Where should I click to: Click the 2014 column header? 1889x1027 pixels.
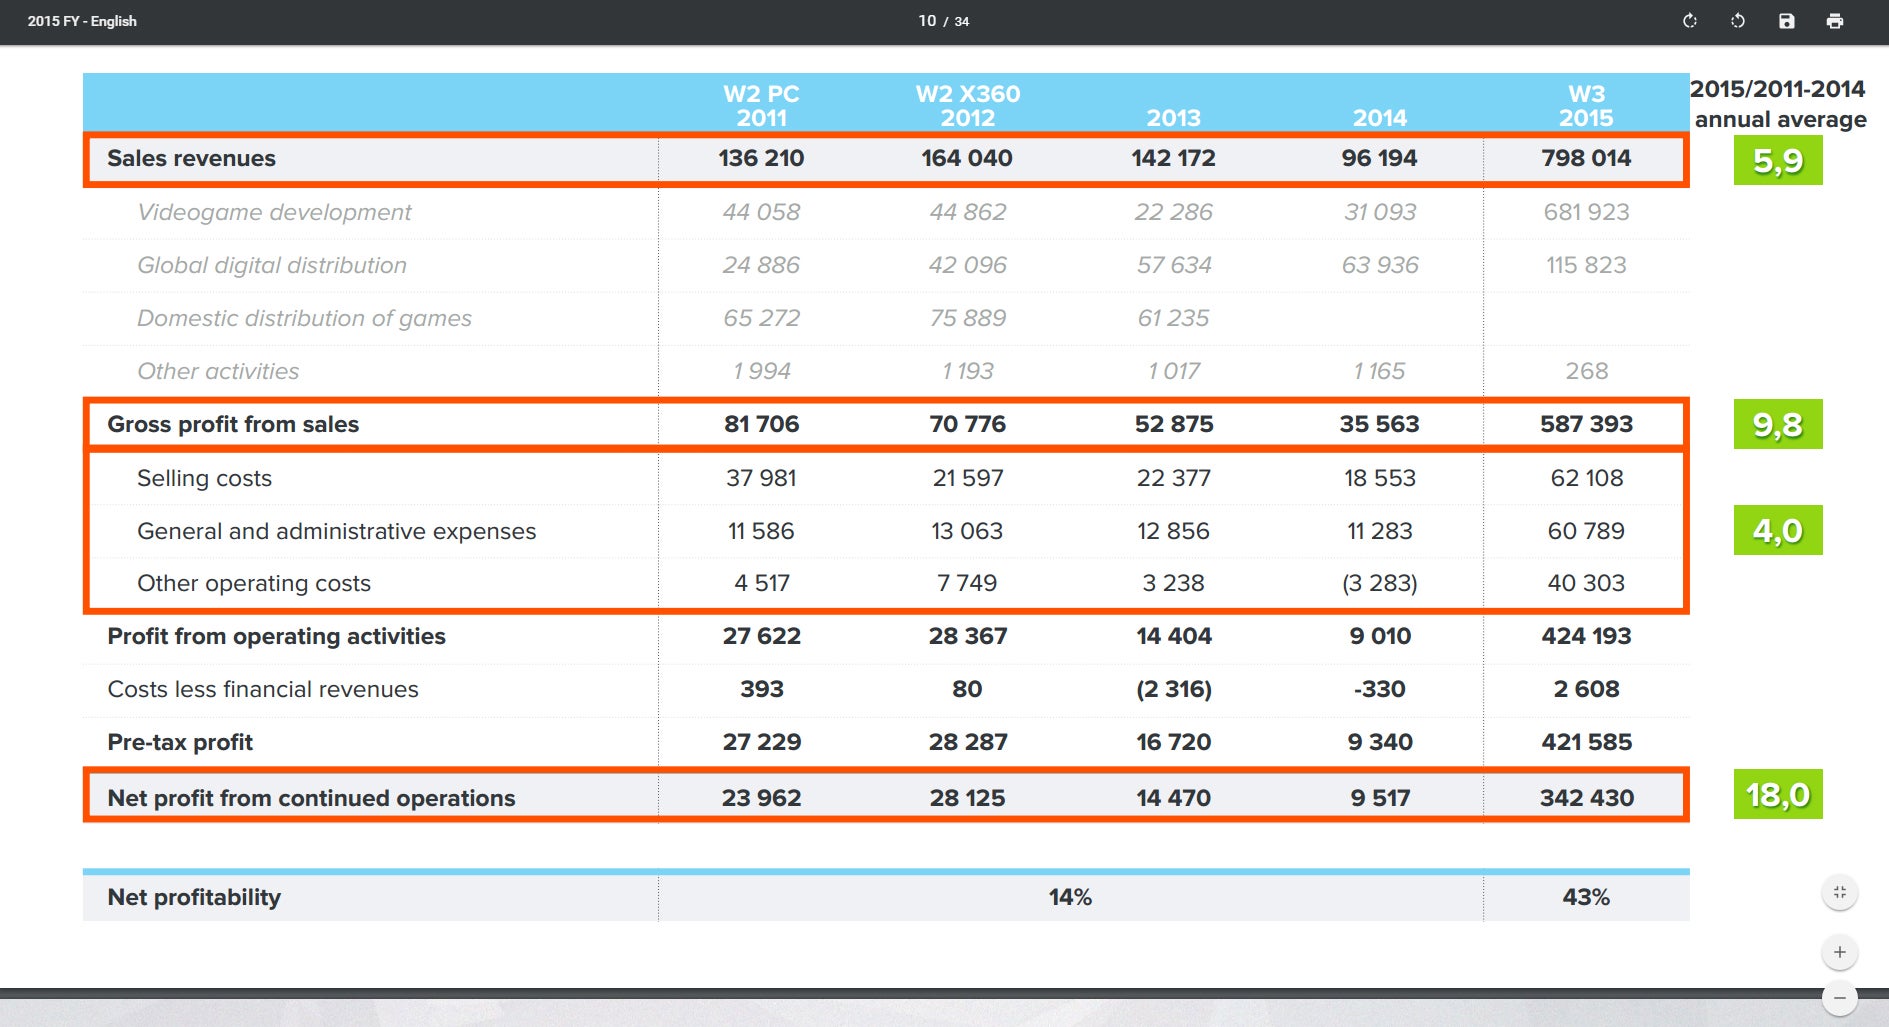point(1380,118)
